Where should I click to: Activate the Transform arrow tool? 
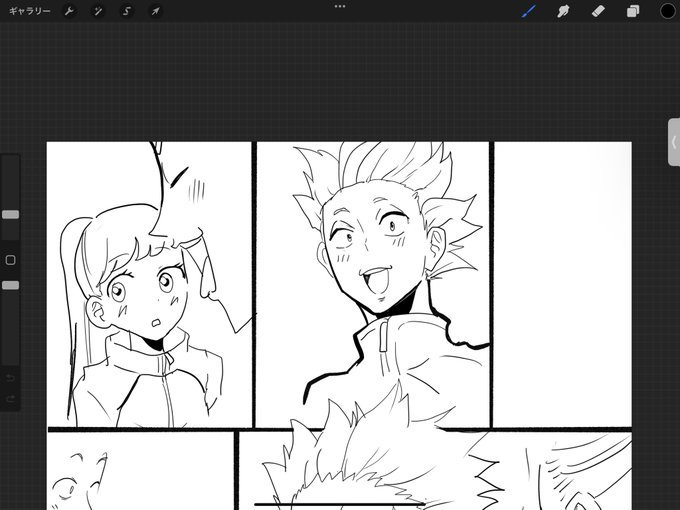[155, 11]
